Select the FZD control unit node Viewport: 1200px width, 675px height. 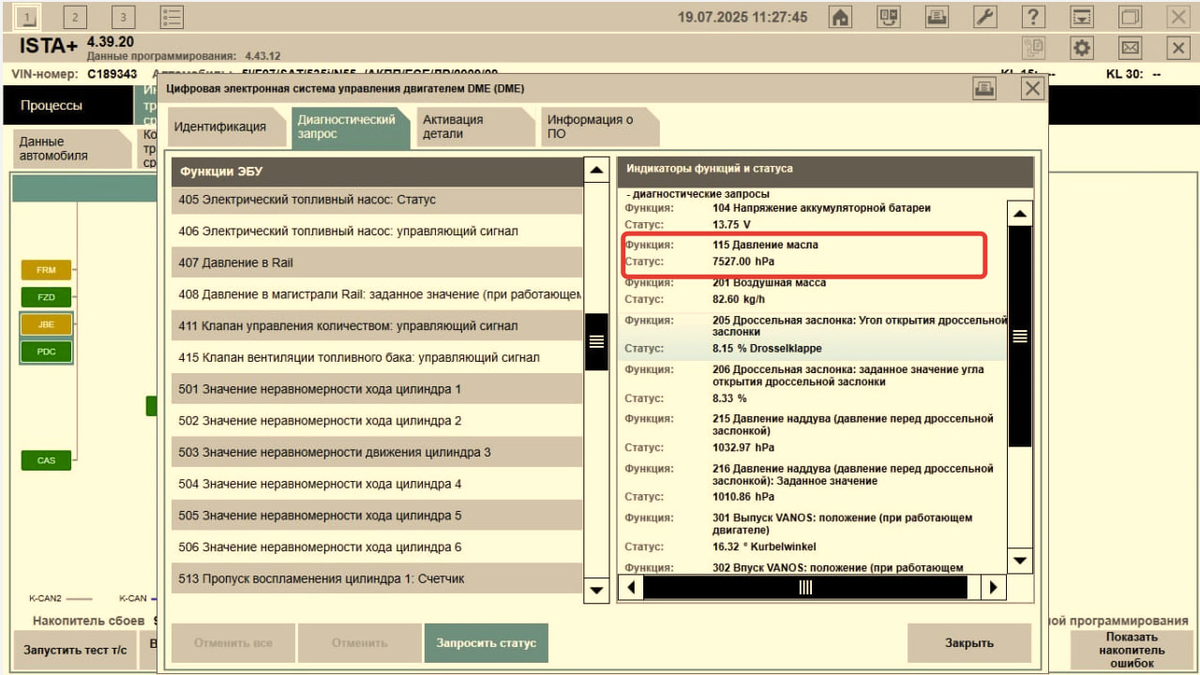(46, 297)
